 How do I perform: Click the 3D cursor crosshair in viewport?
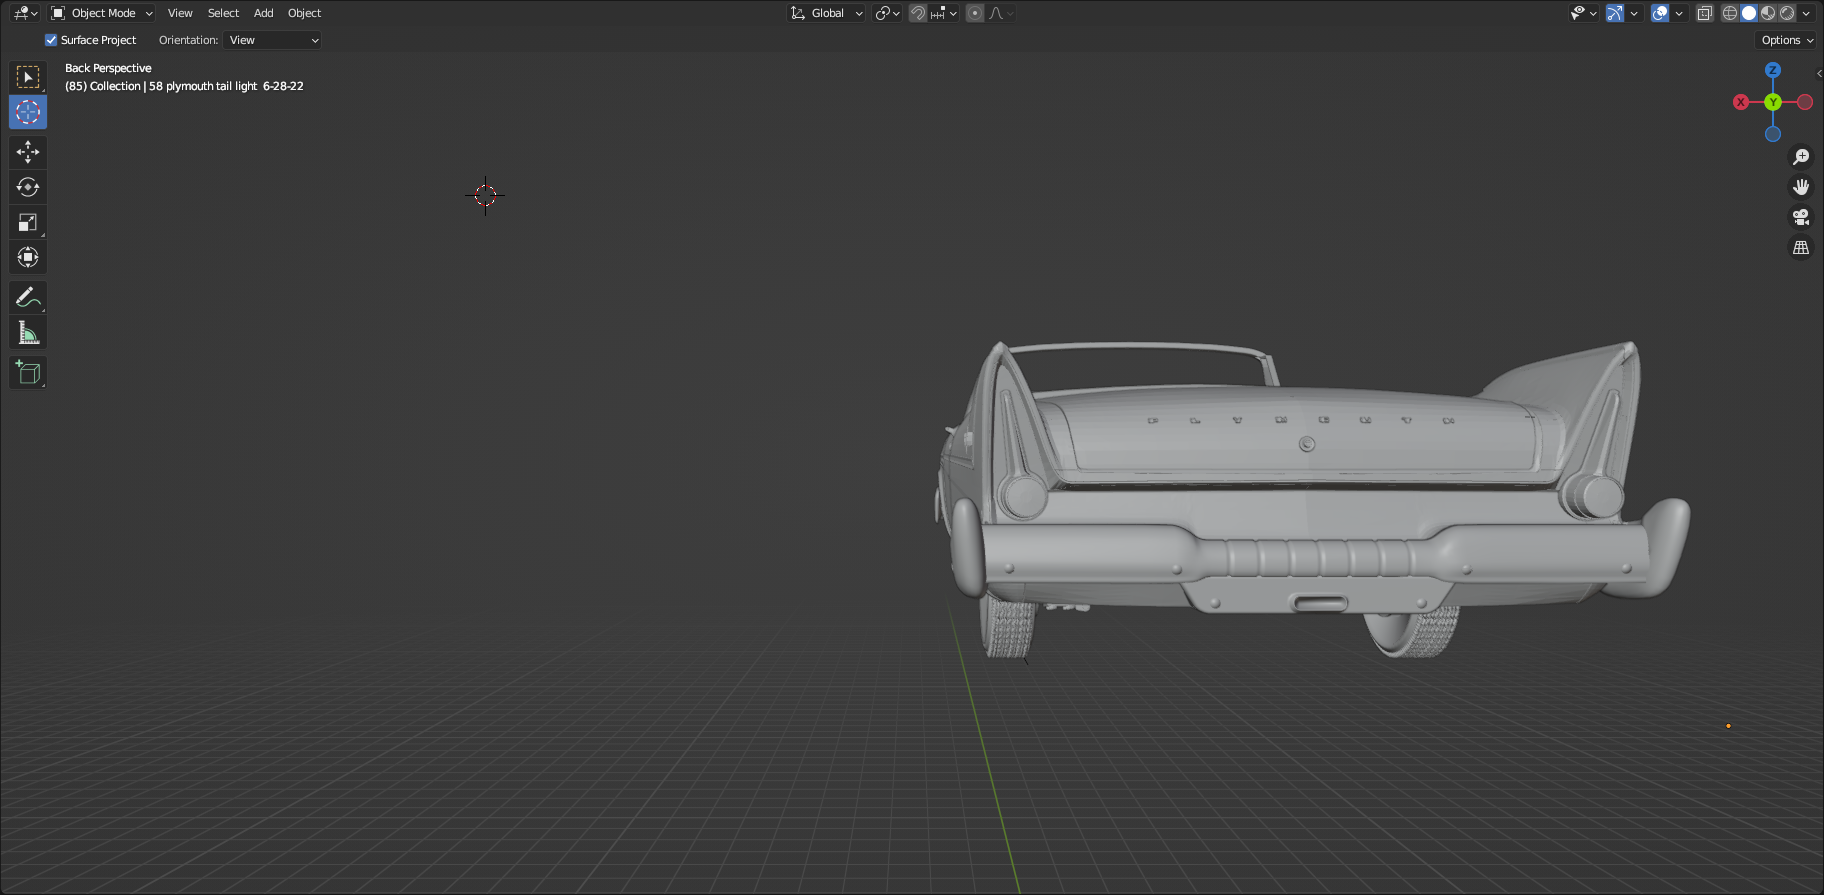[x=485, y=195]
